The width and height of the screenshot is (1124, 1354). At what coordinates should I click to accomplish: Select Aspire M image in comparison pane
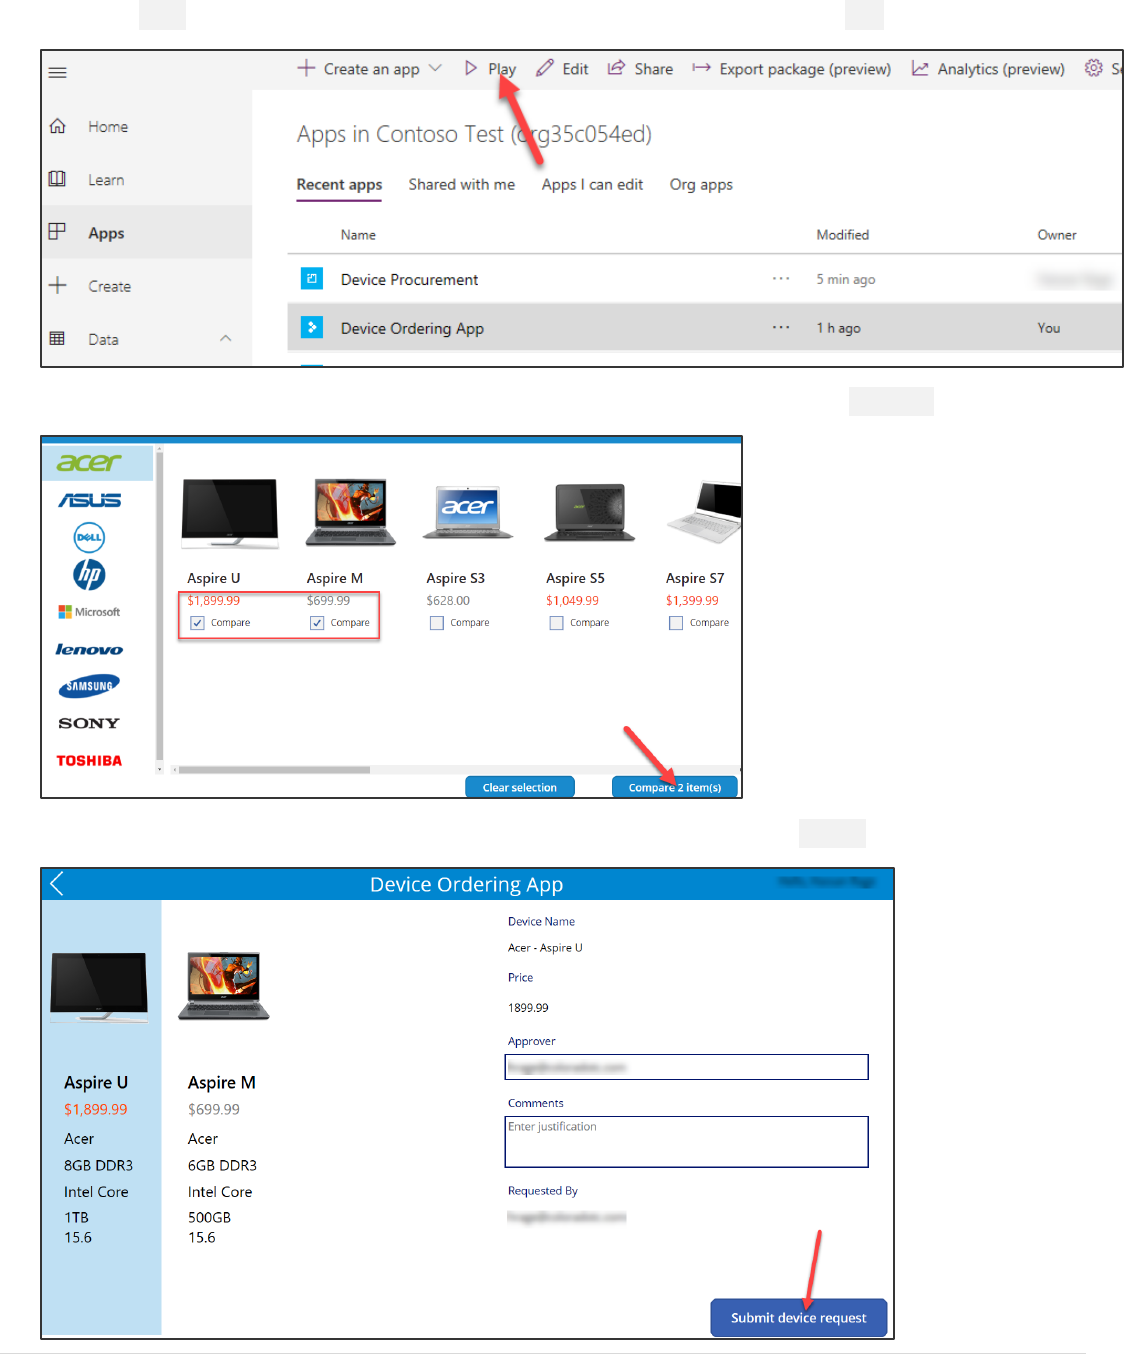pyautogui.click(x=224, y=985)
